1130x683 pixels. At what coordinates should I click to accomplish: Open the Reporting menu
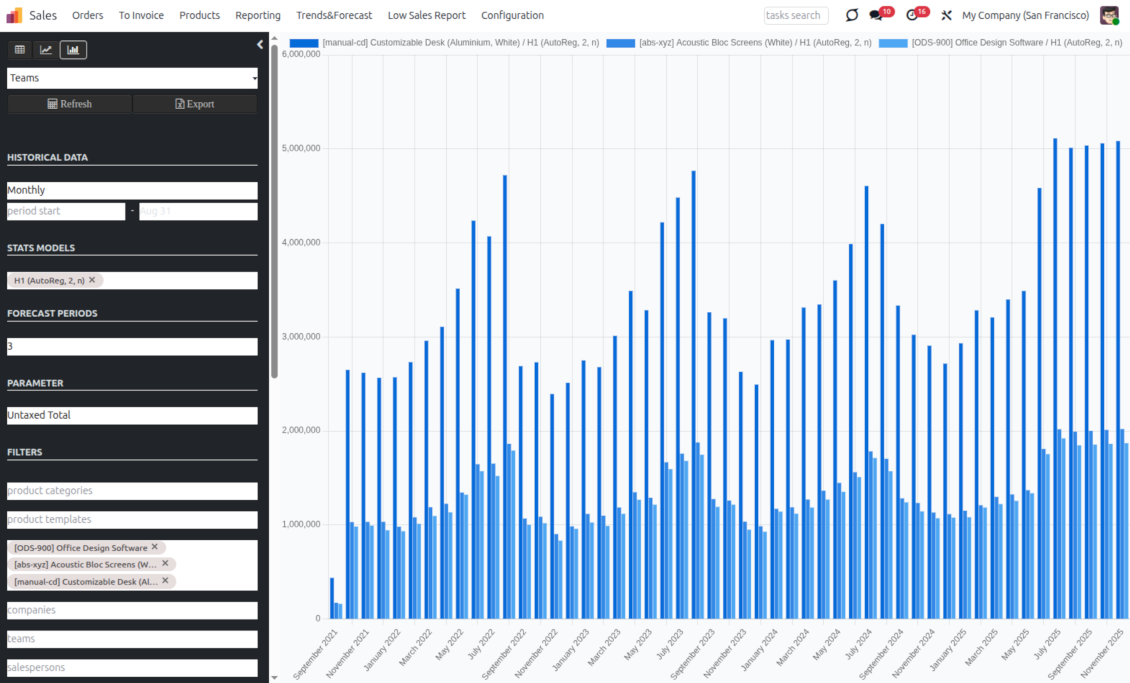pos(258,15)
